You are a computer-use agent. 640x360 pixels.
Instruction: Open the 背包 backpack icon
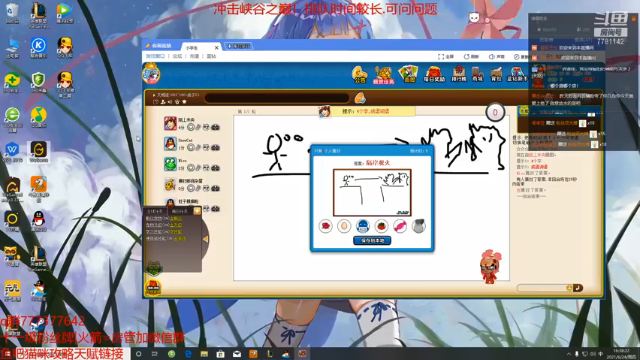coord(496,74)
